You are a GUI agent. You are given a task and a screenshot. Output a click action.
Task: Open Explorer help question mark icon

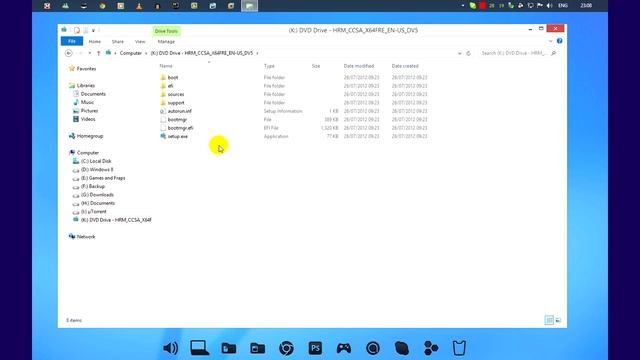(560, 41)
